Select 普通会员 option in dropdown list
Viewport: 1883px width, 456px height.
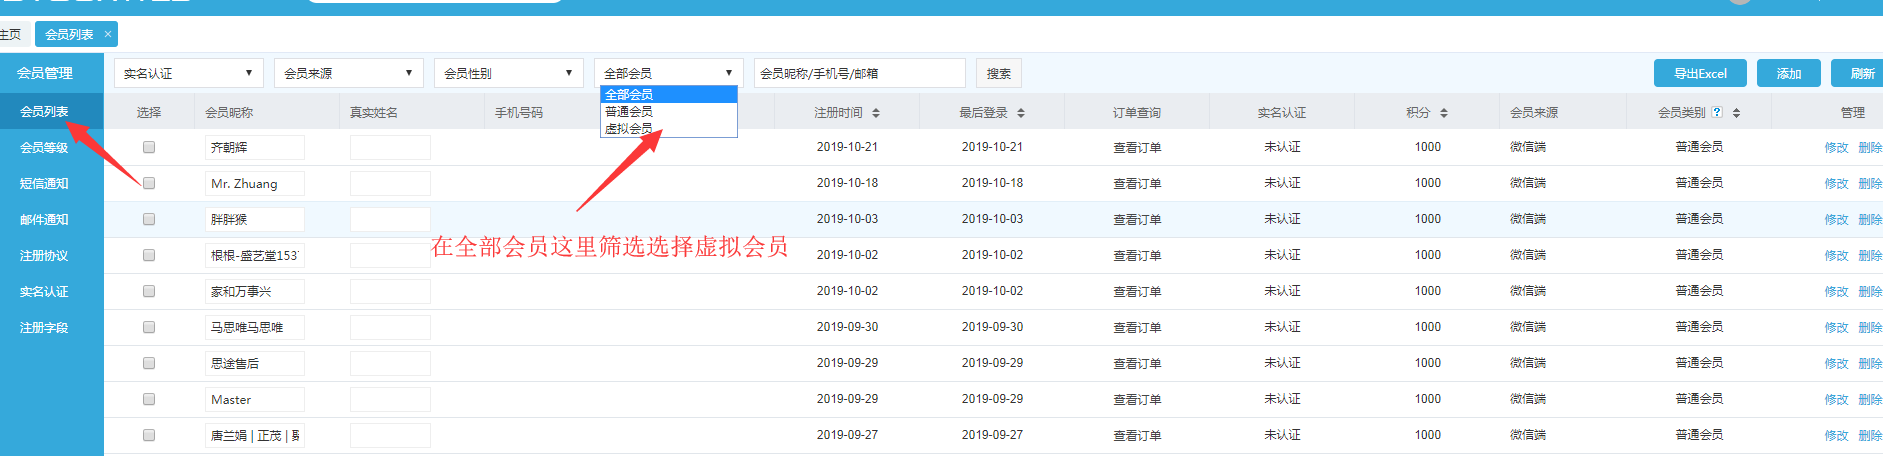point(629,111)
